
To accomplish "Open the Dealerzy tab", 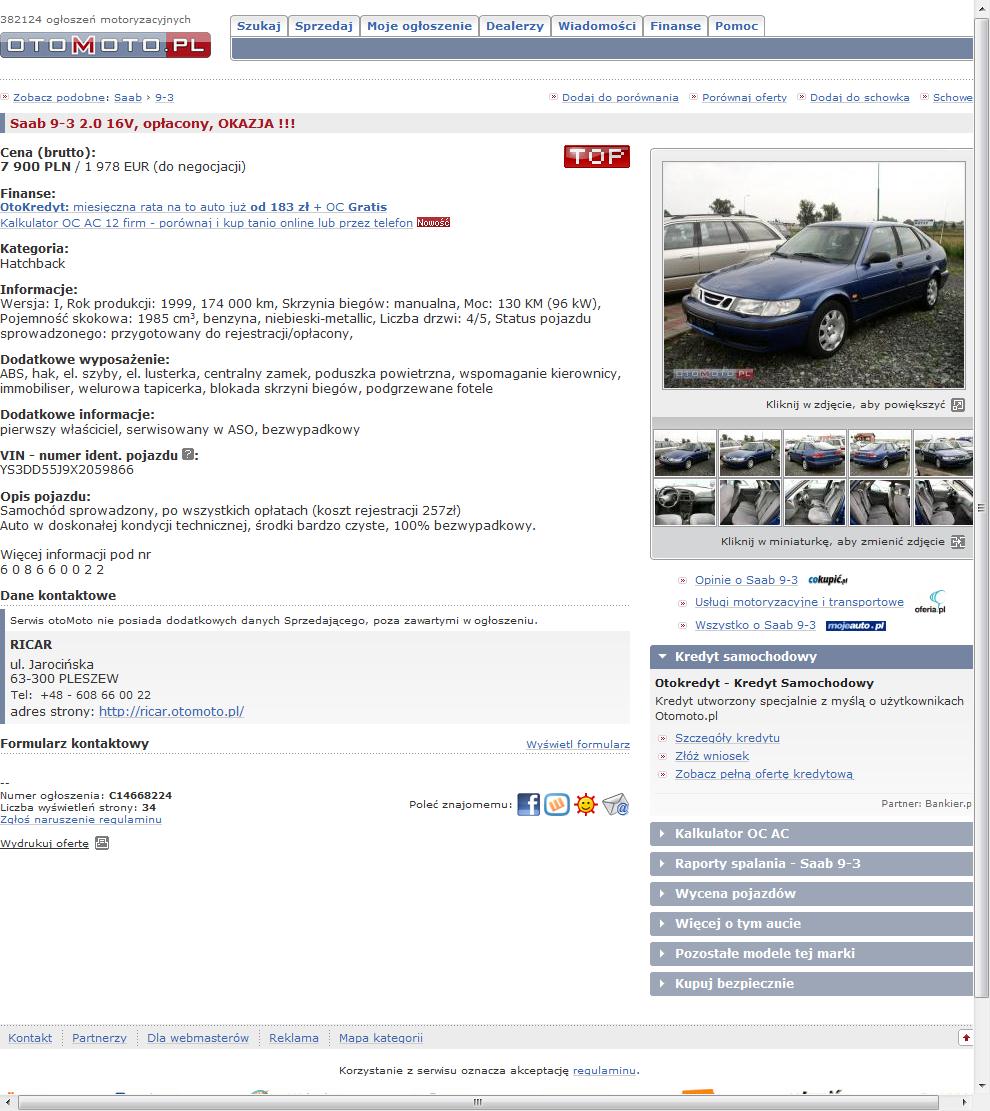I will tap(515, 26).
